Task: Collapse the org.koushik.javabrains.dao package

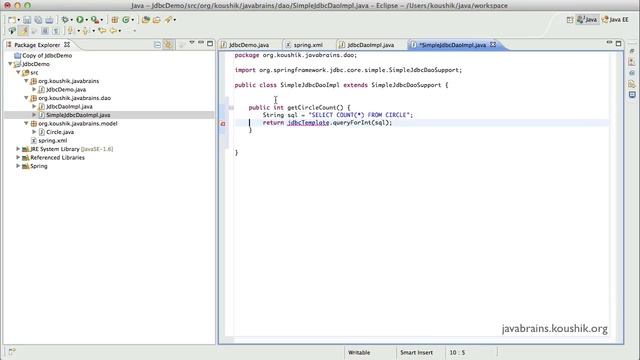Action: (26, 98)
